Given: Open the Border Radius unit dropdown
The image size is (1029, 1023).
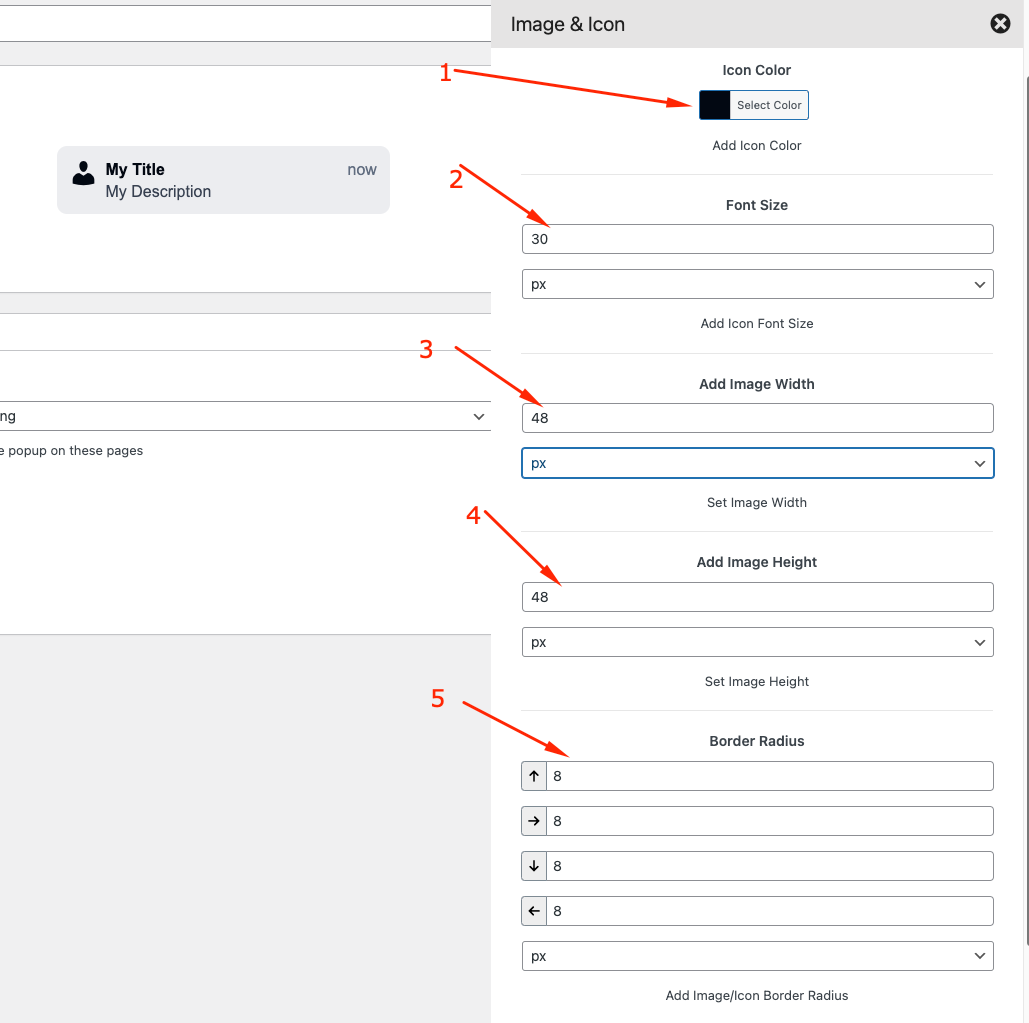Looking at the screenshot, I should pos(757,956).
